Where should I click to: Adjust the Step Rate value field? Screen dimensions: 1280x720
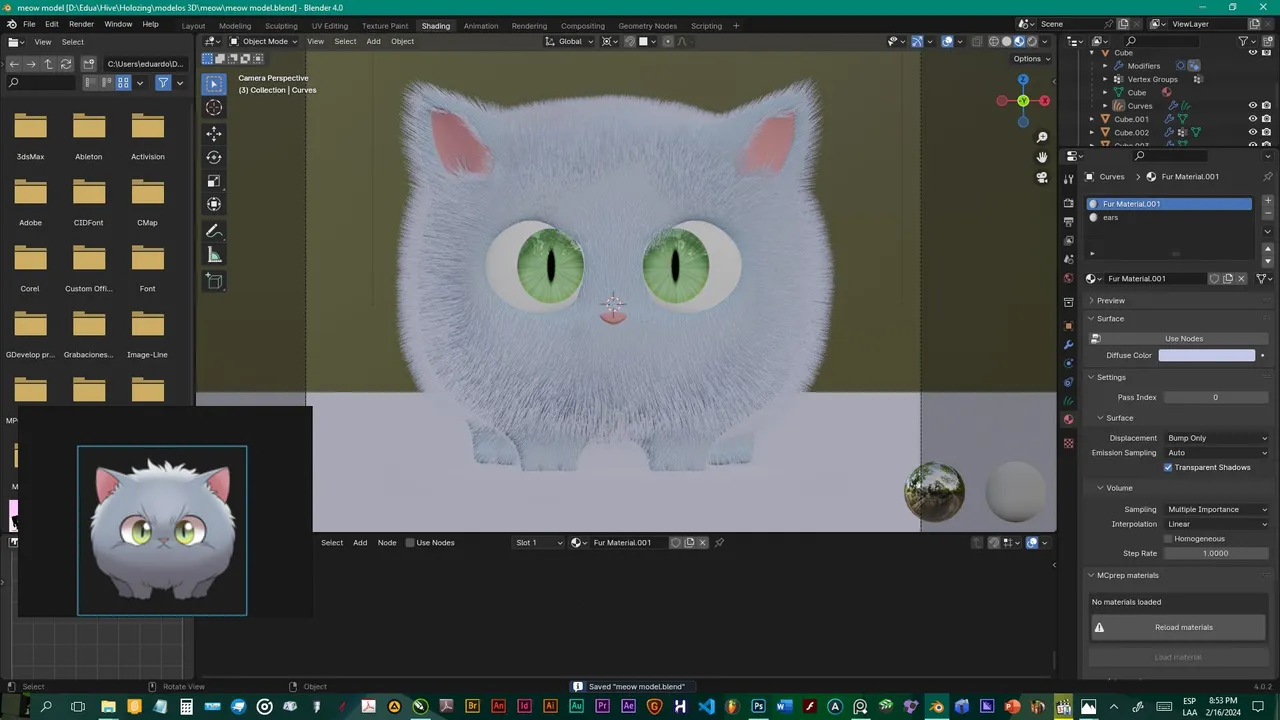tap(1215, 553)
